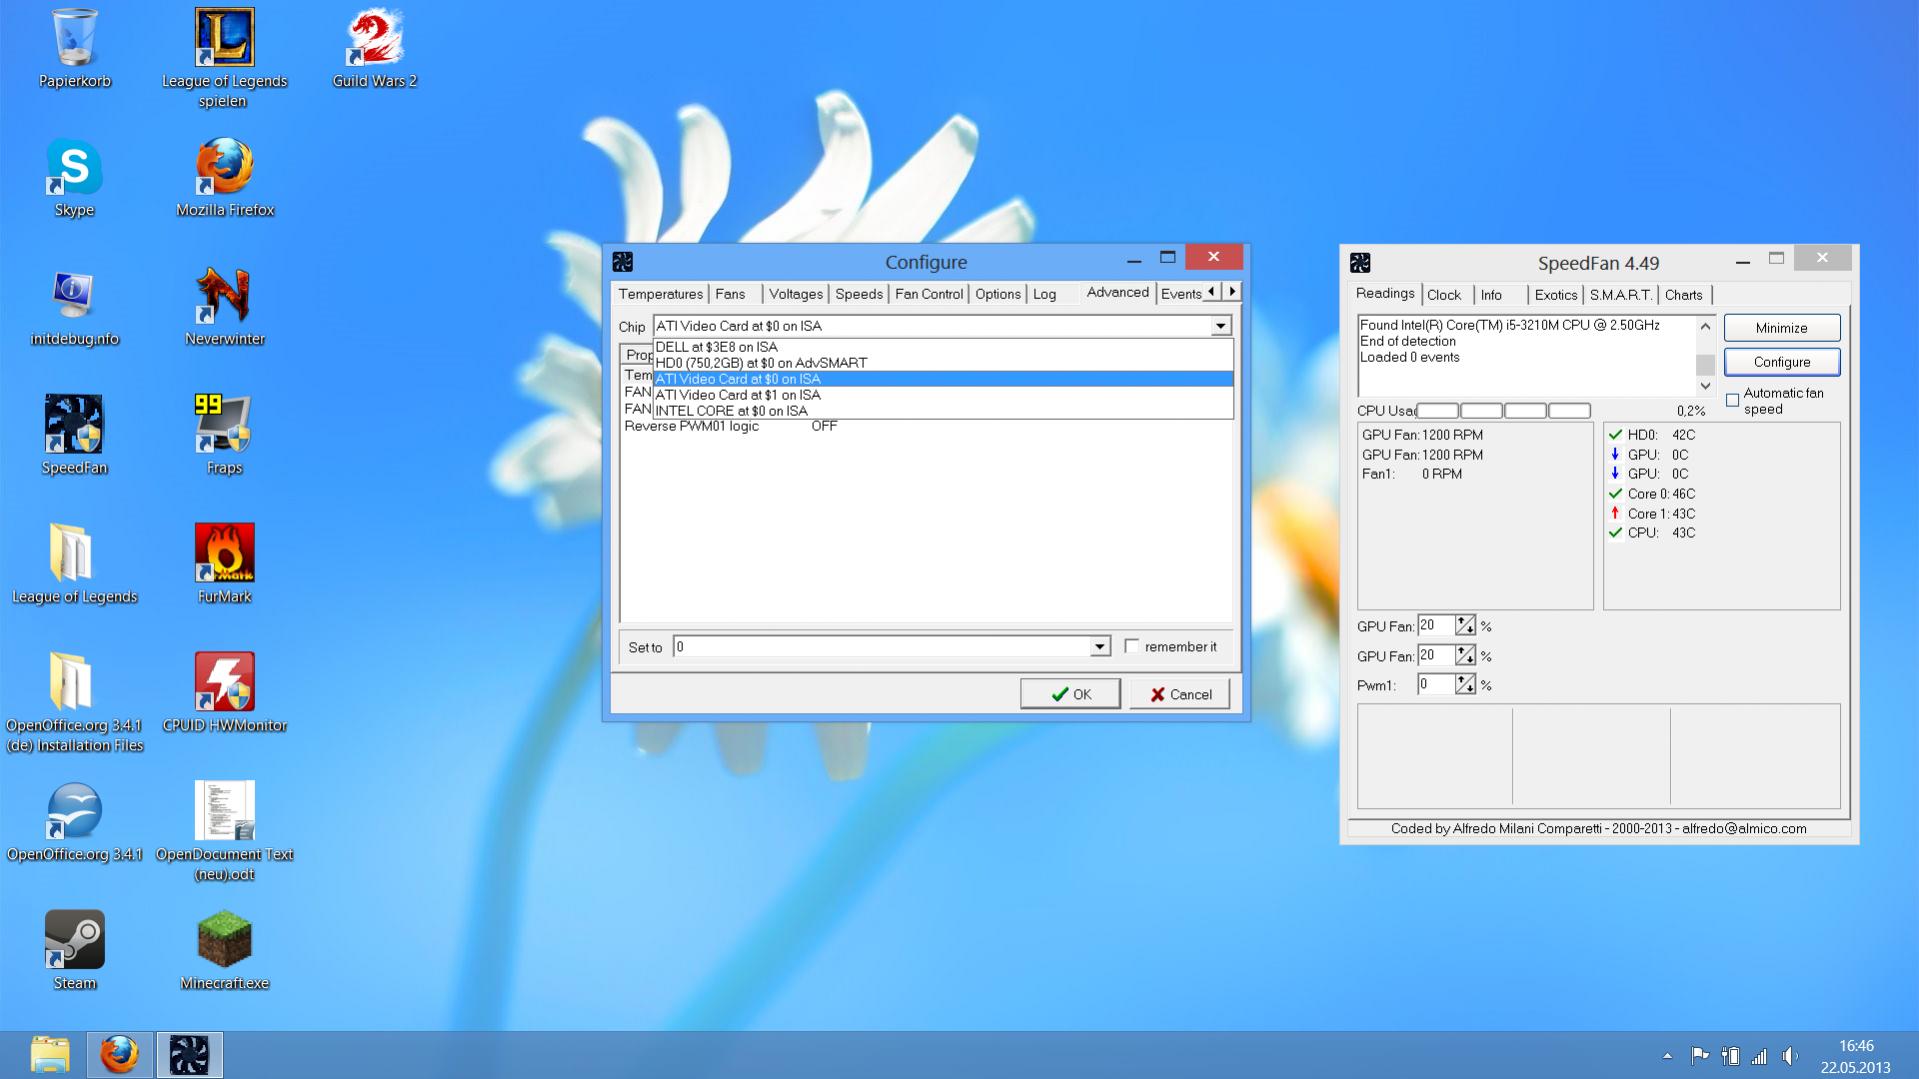
Task: Click Cancel in the Configure dialog
Action: click(x=1180, y=694)
